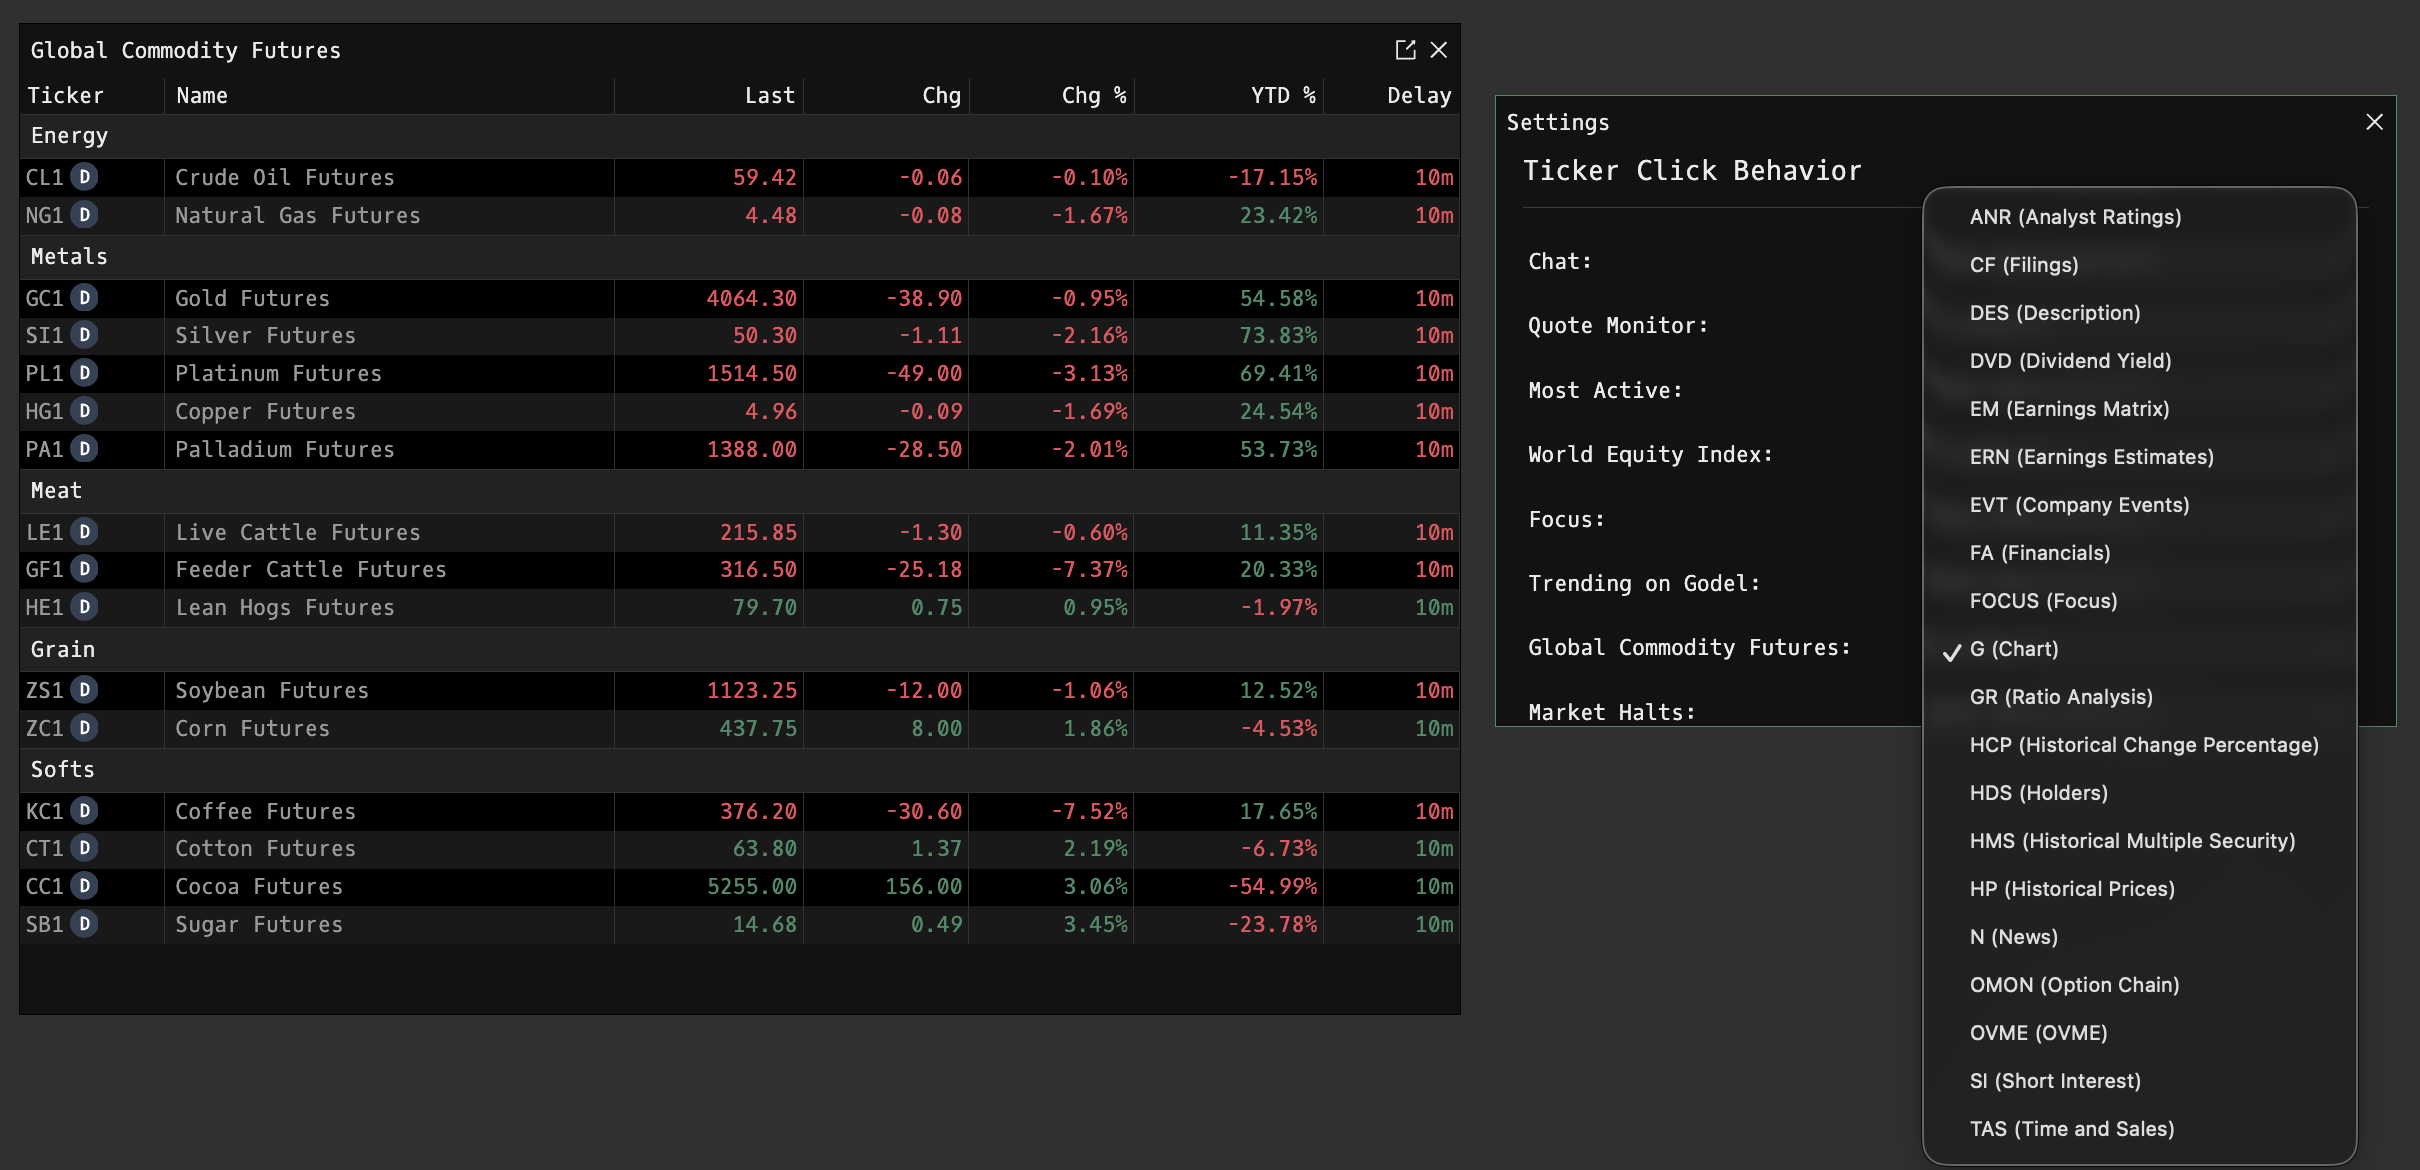Image resolution: width=2420 pixels, height=1170 pixels.
Task: Choose EVT (Company Events) option
Action: (2139, 505)
